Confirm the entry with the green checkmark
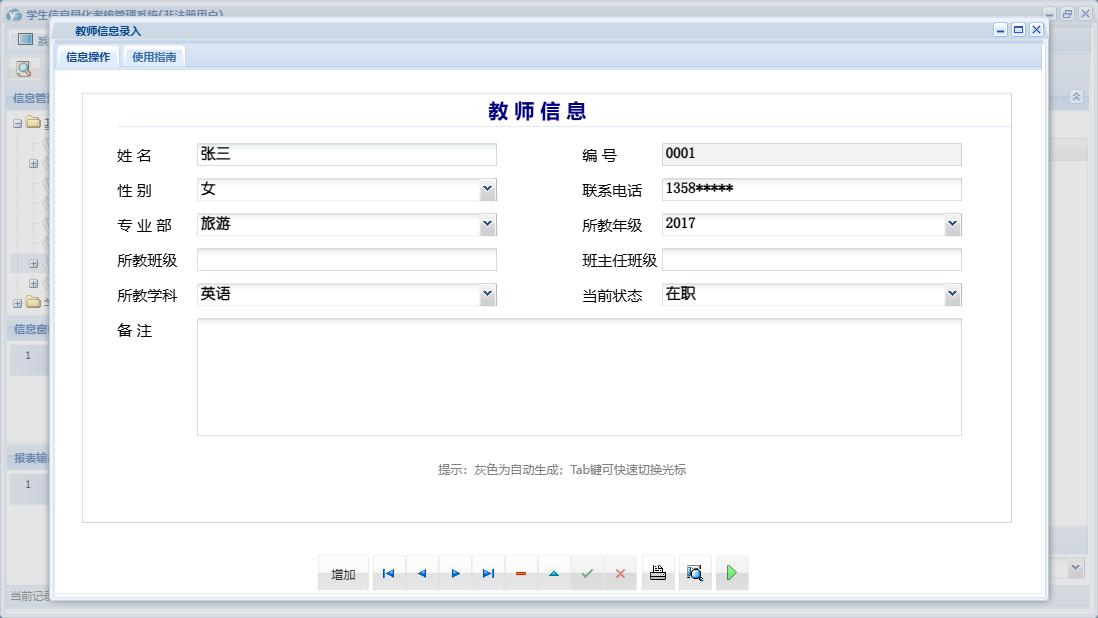Screen dimensions: 1098x618 [588, 573]
